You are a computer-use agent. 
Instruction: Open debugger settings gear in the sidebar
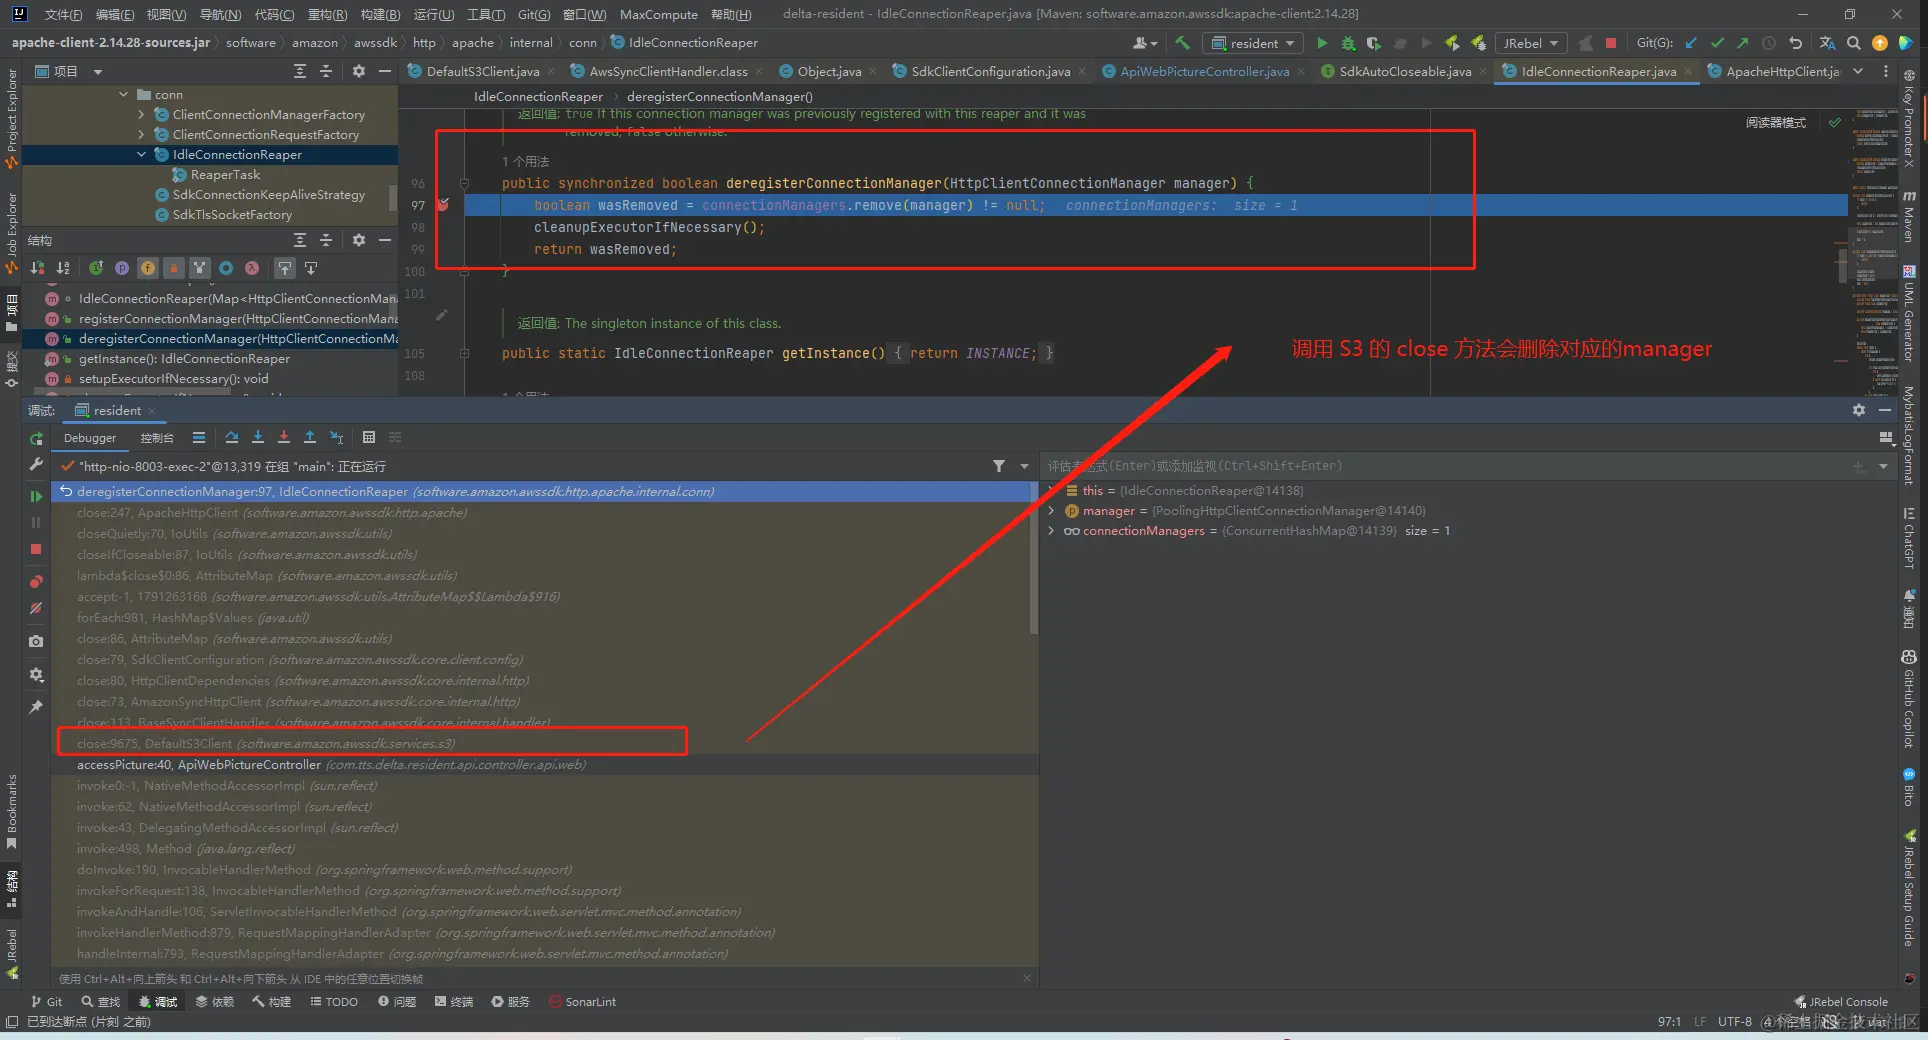coord(36,675)
